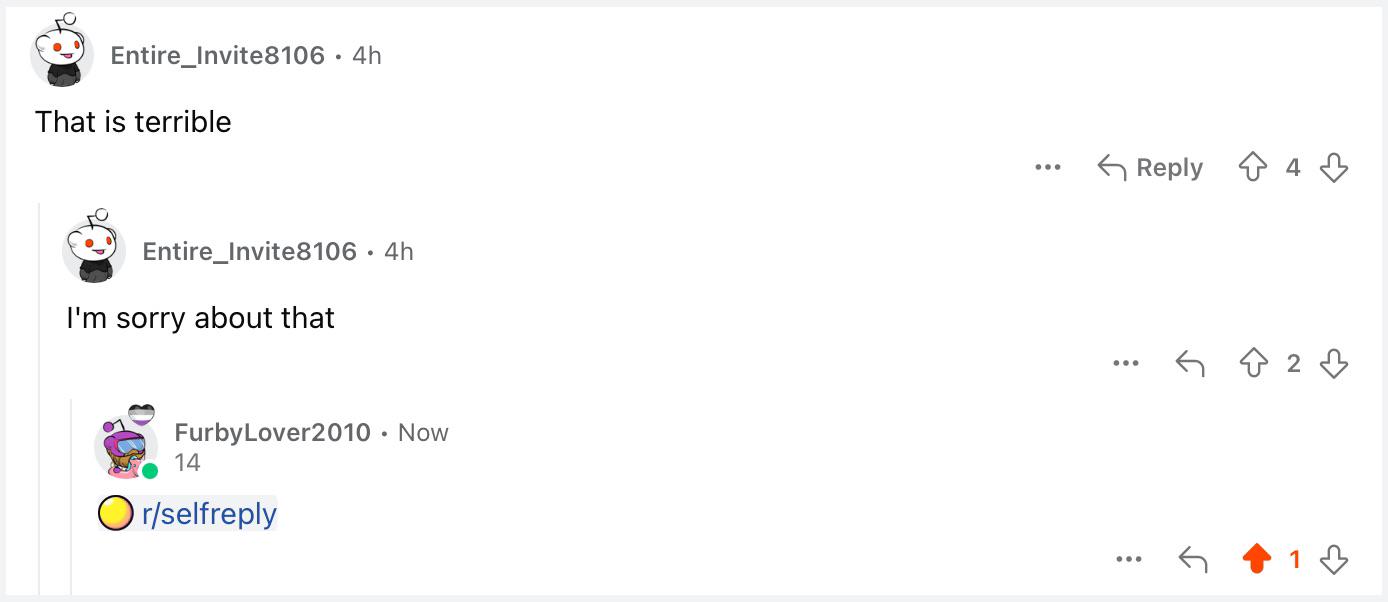Reply arrow on "I'm sorry about that" comment

(1189, 363)
